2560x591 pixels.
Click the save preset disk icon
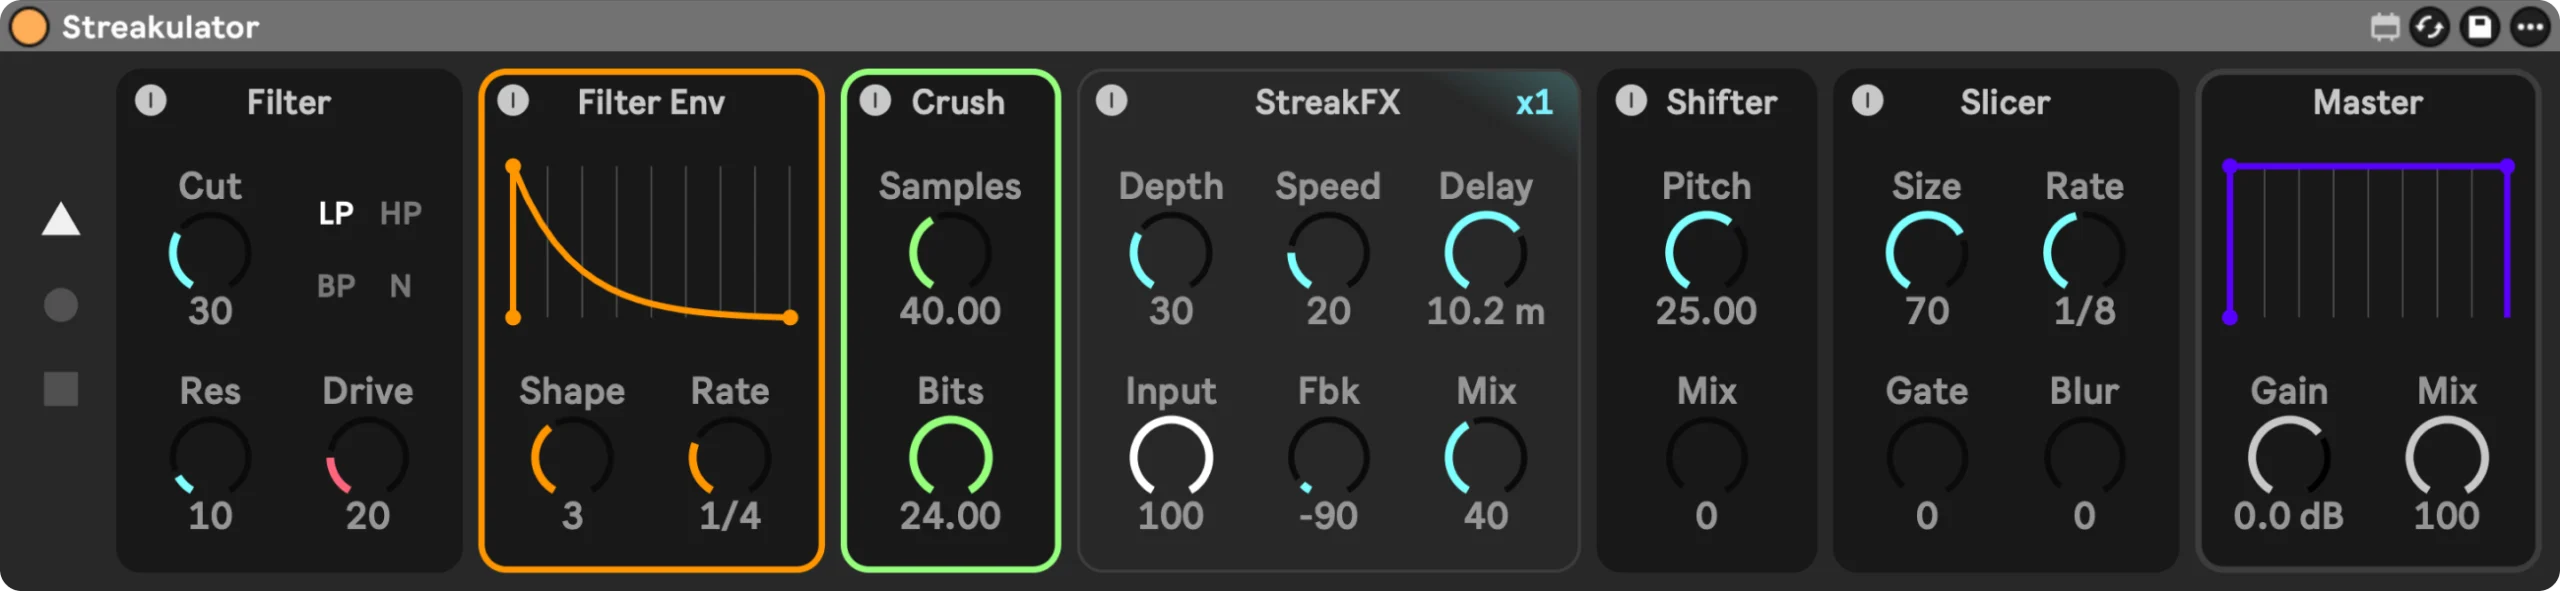point(2480,27)
